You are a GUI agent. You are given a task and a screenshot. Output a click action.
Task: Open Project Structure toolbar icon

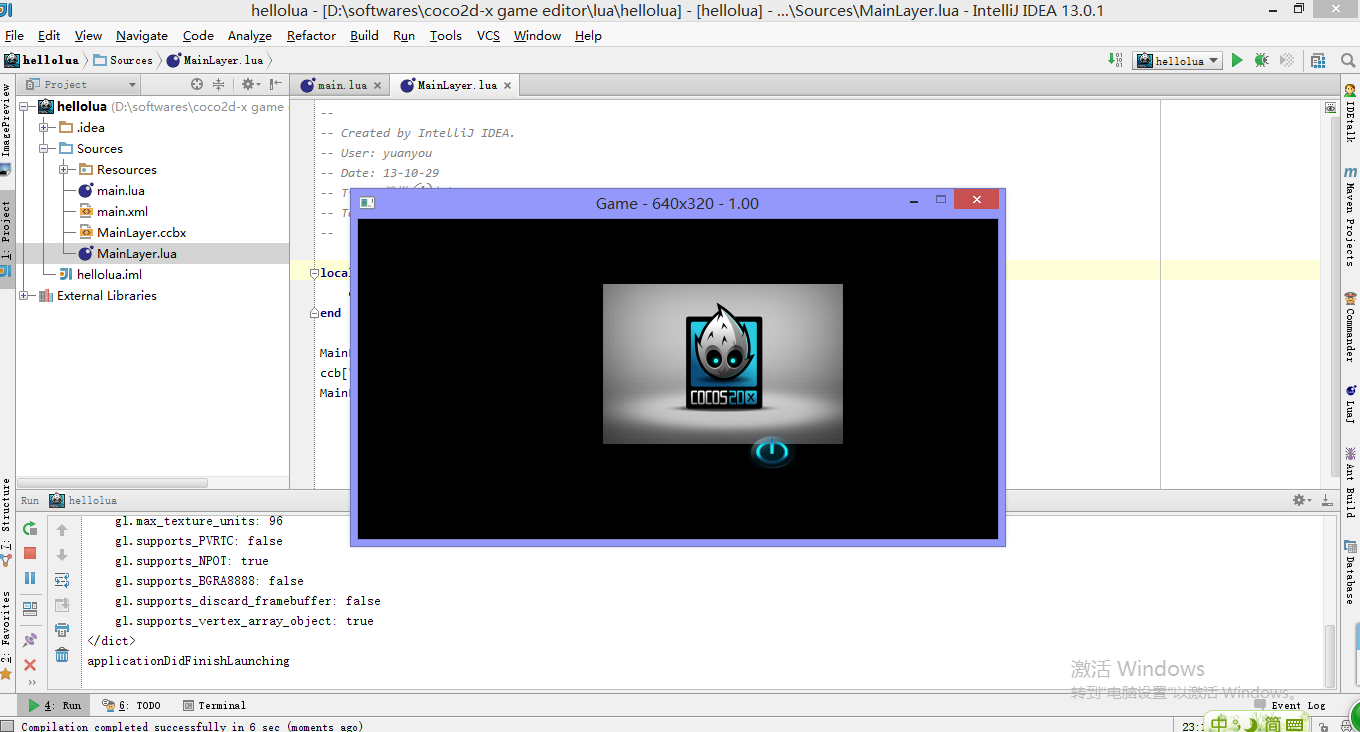pyautogui.click(x=1318, y=60)
